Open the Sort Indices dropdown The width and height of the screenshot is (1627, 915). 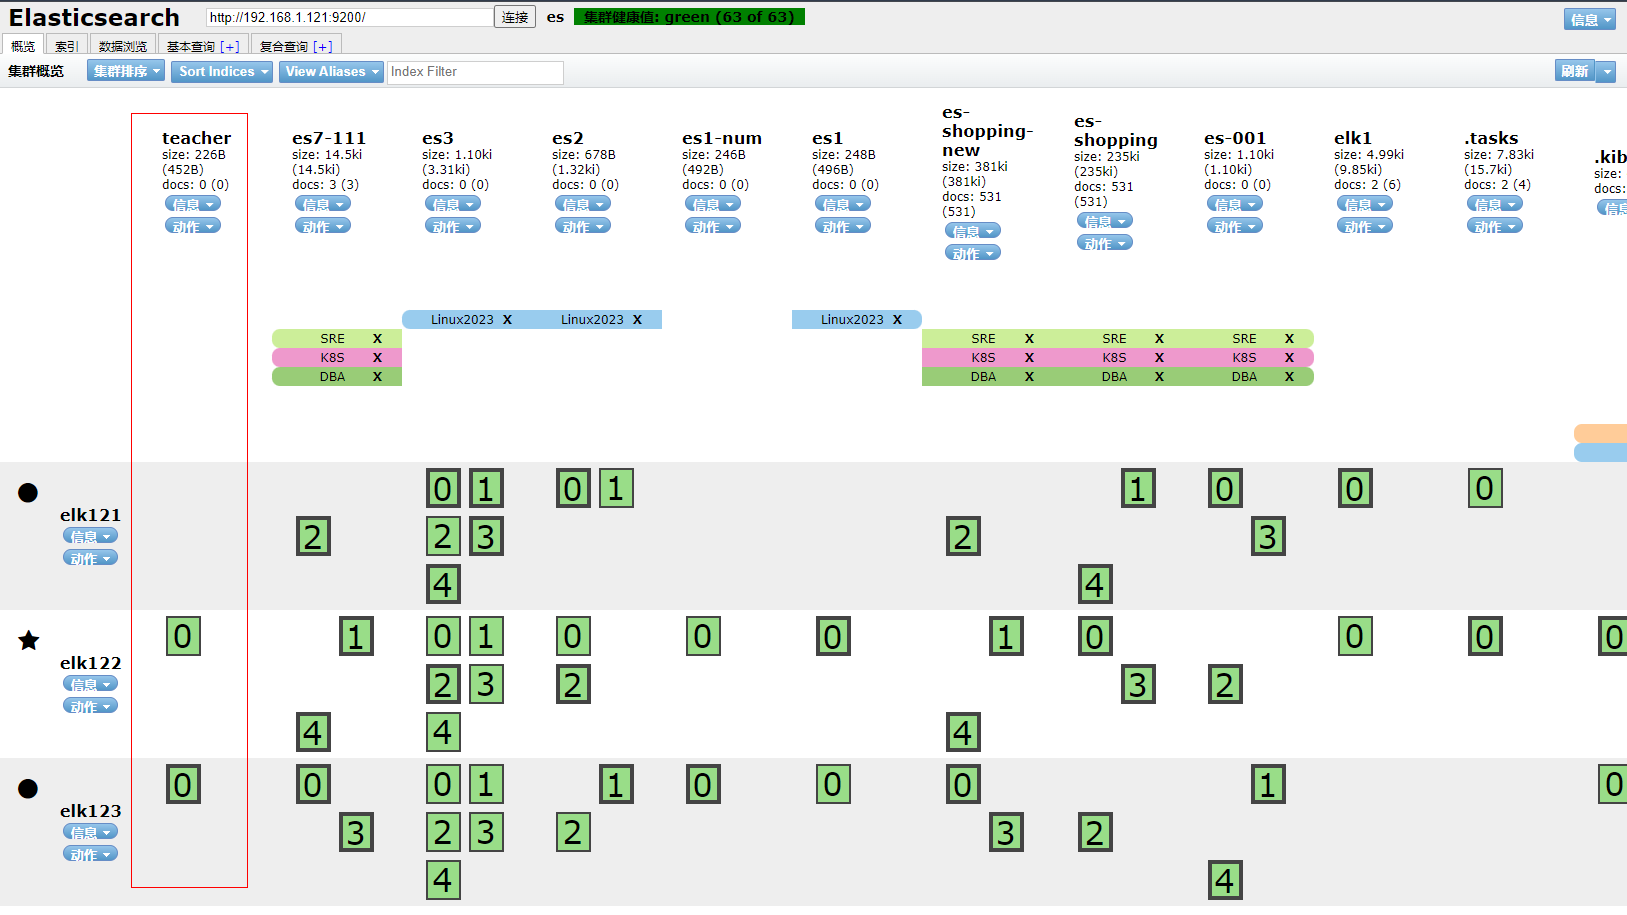pyautogui.click(x=222, y=72)
